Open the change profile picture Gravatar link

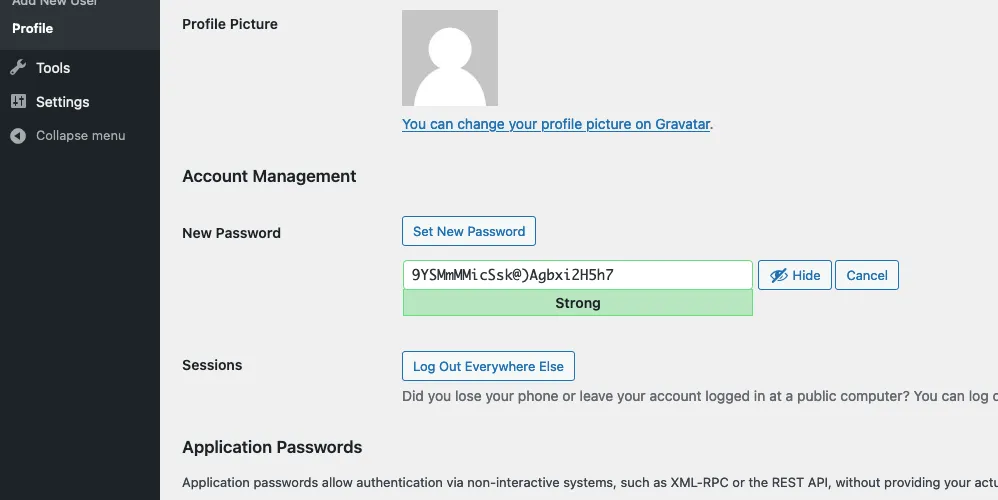pyautogui.click(x=556, y=125)
